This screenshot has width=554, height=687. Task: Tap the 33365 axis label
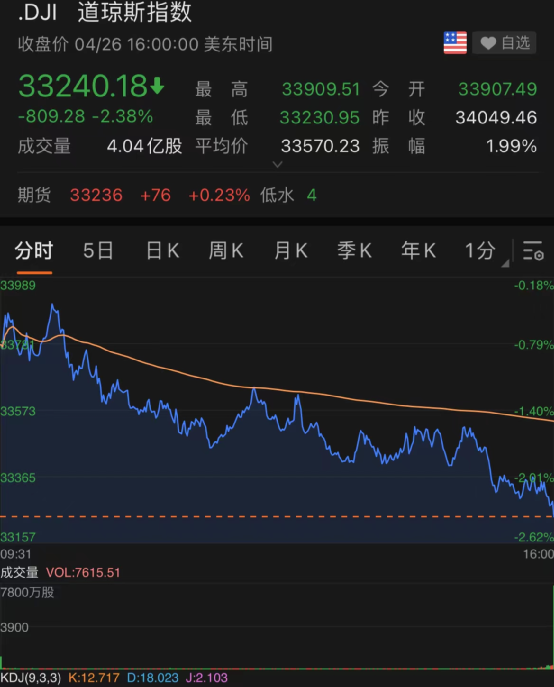click(18, 478)
